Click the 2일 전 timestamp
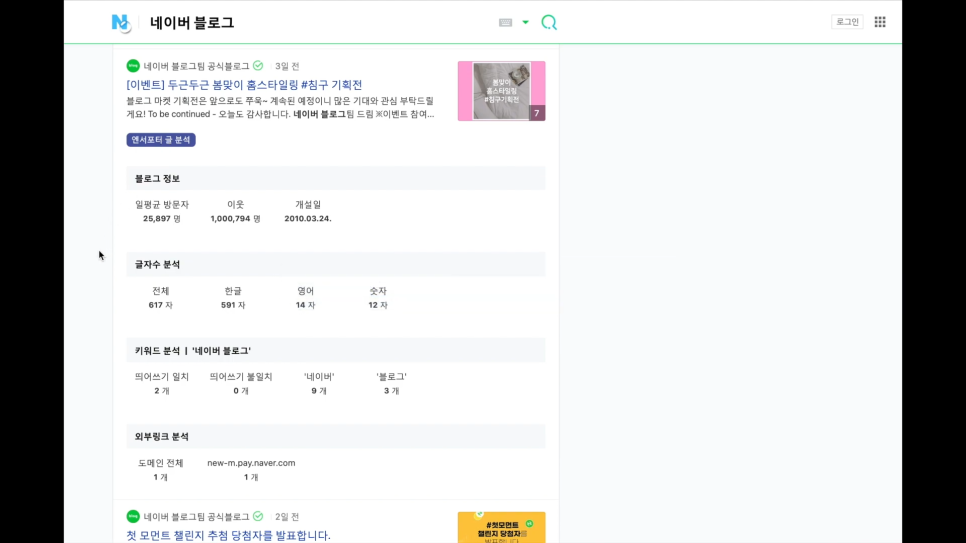 287,516
